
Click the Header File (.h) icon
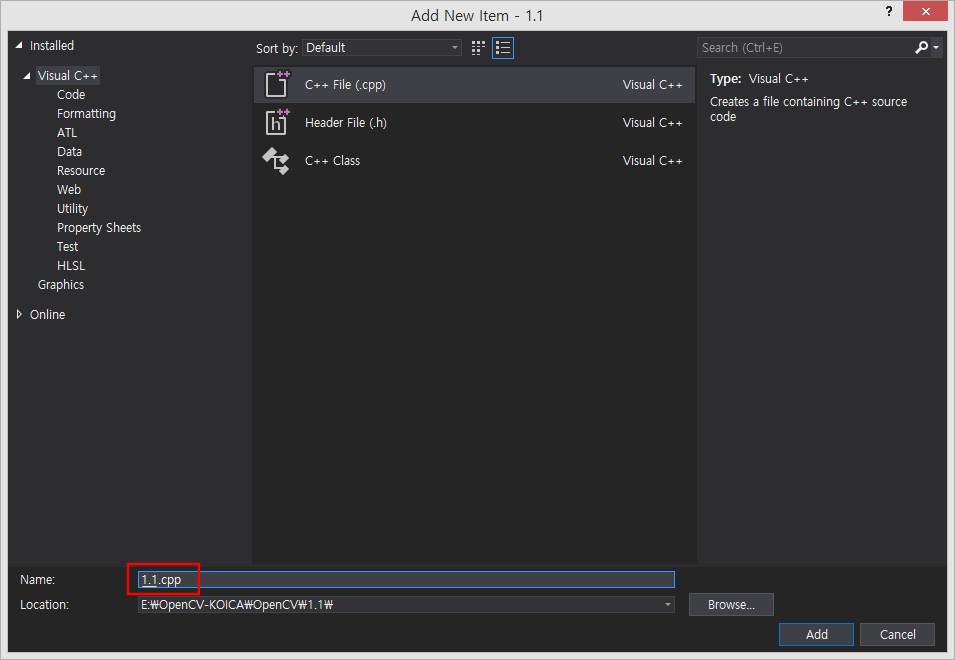click(276, 123)
